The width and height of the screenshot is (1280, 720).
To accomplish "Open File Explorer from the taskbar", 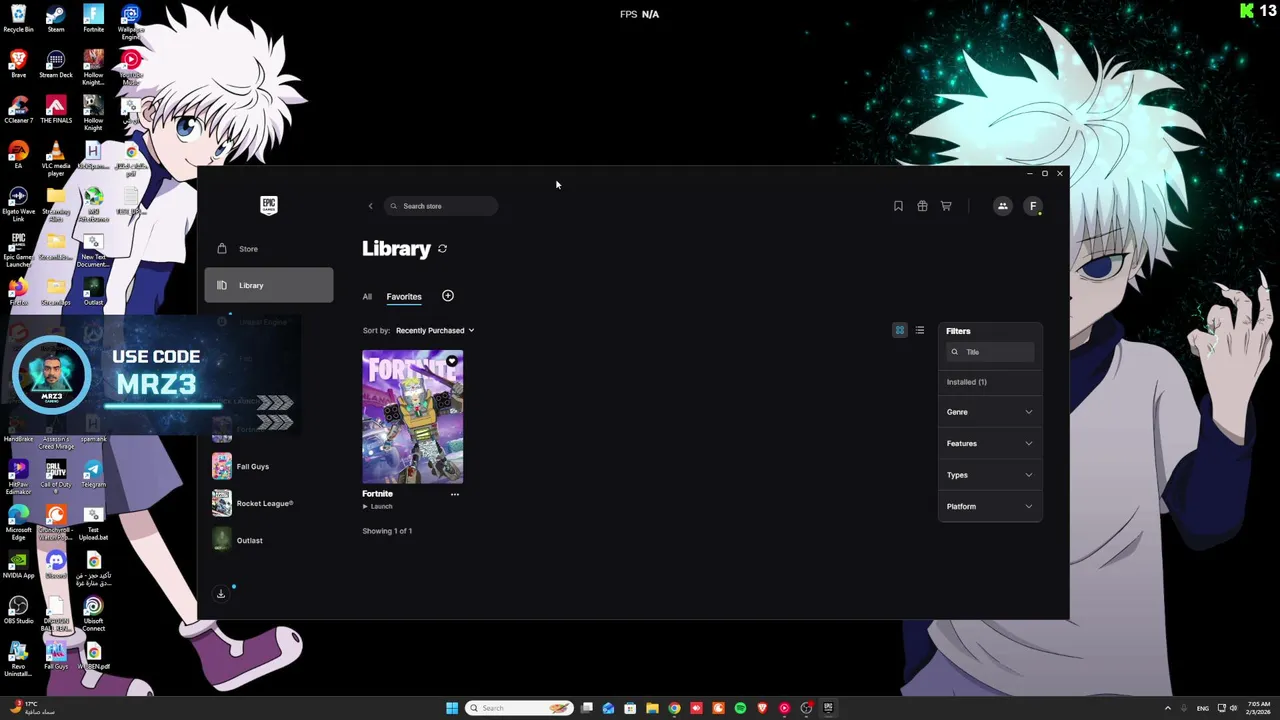I will click(652, 708).
